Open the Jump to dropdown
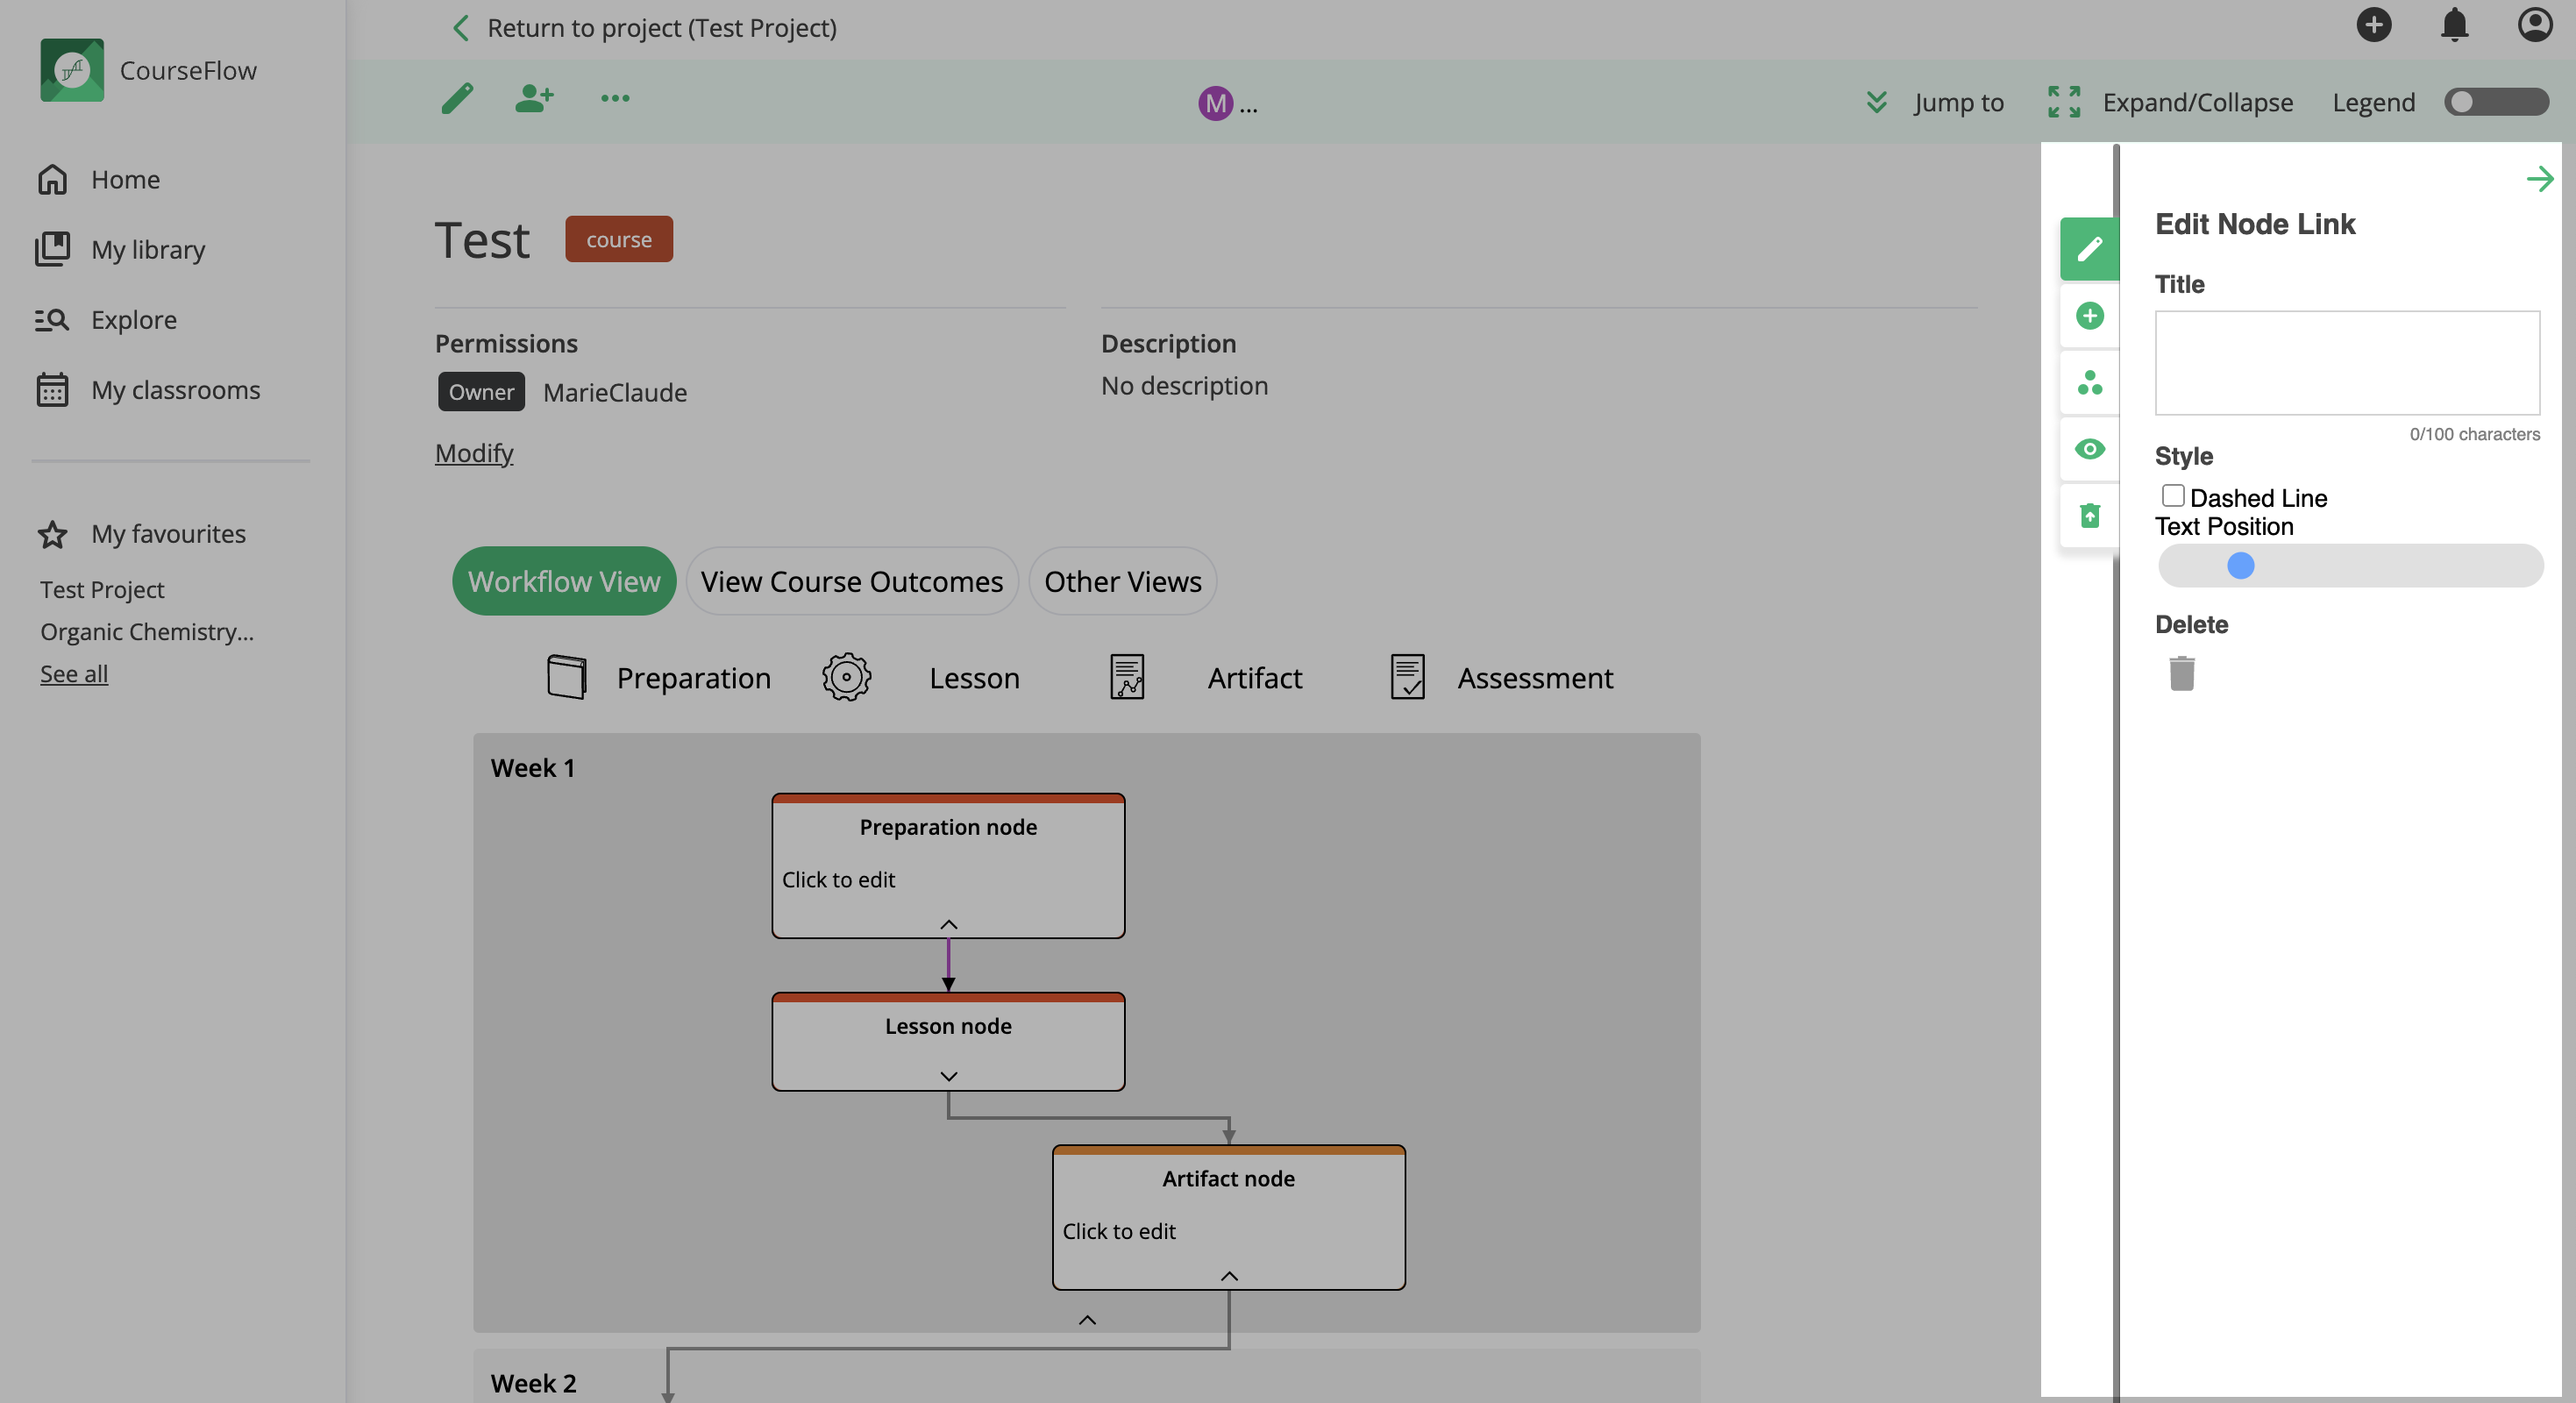 (x=1935, y=102)
